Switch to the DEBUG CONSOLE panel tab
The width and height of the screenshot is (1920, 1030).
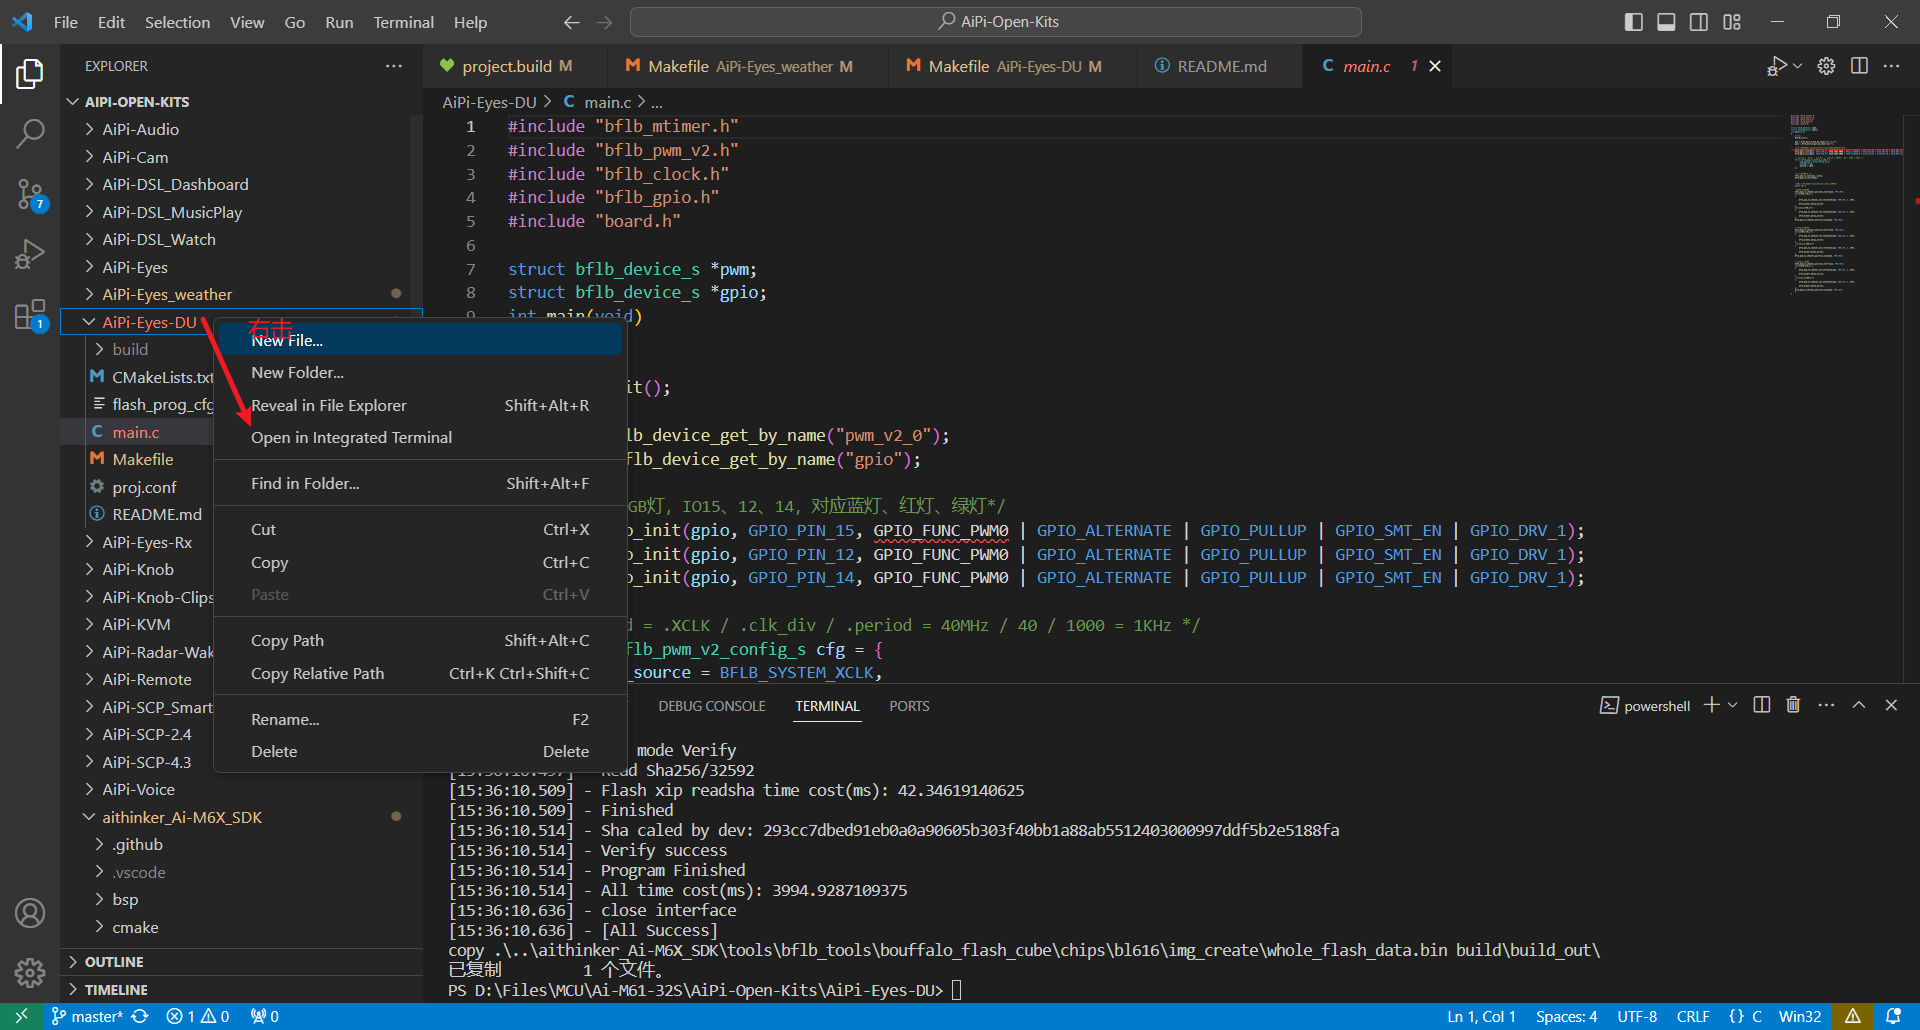click(712, 706)
